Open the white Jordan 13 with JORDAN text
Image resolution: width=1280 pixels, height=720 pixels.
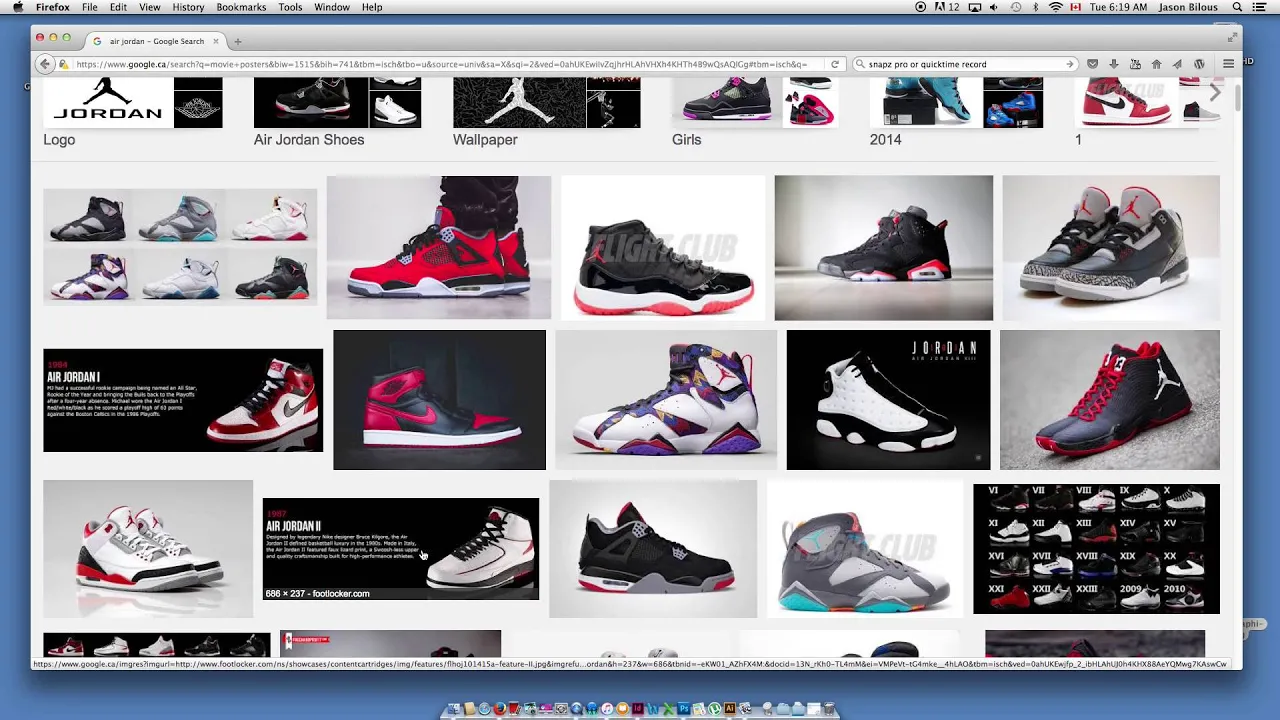point(888,400)
